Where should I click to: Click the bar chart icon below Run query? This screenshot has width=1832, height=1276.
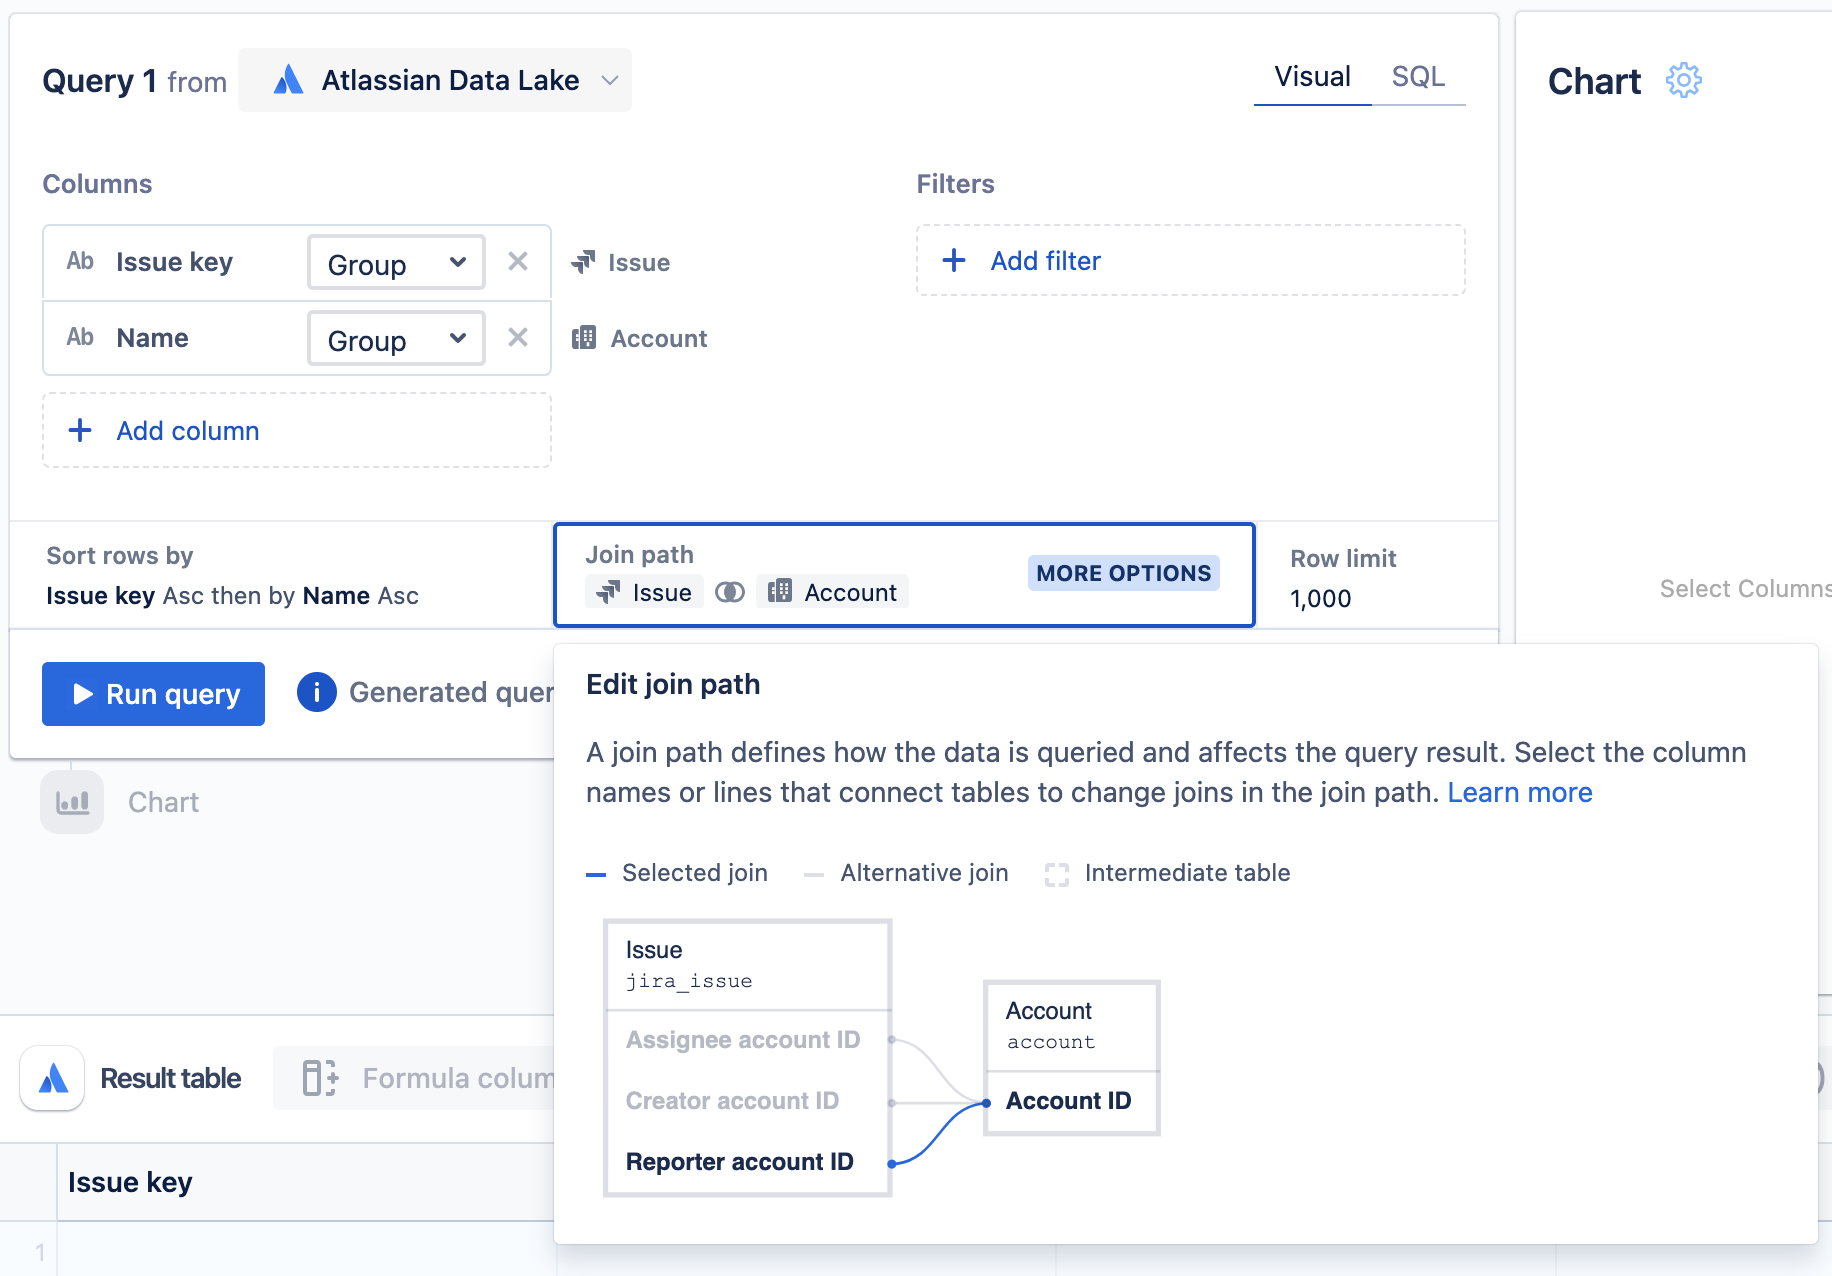tap(72, 802)
